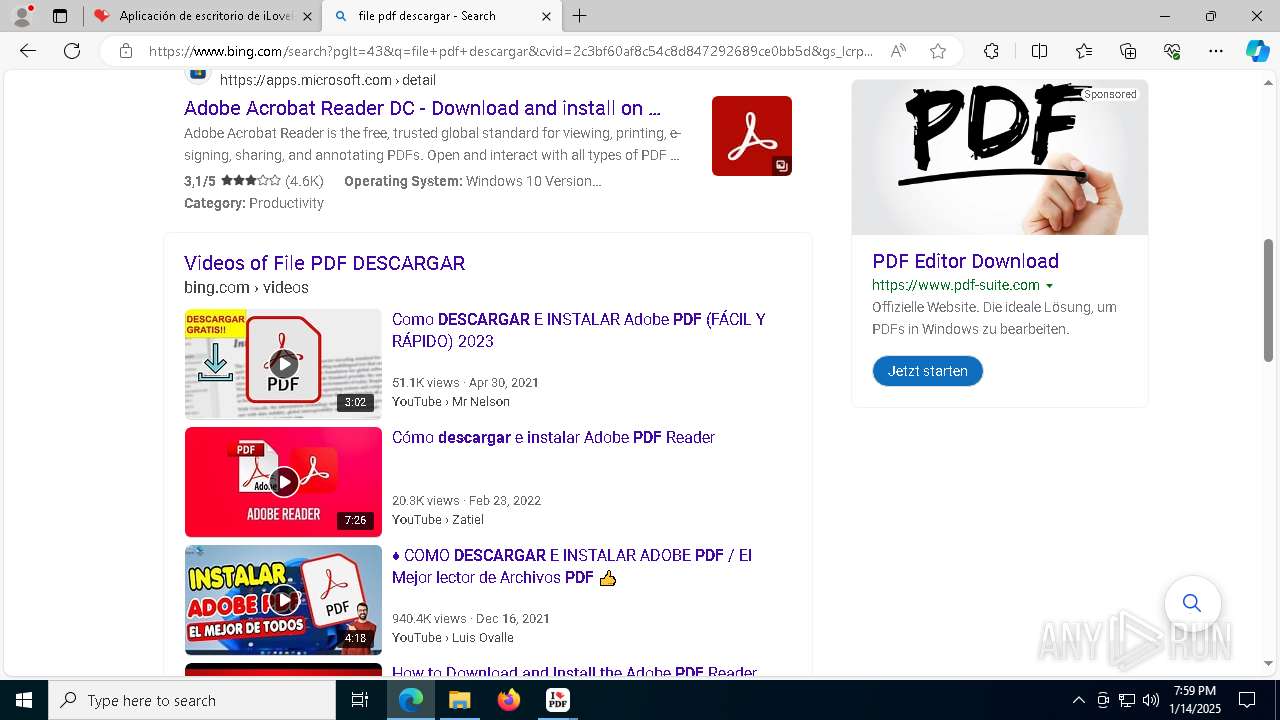The image size is (1280, 720).
Task: View site information lock icon
Action: tap(126, 51)
